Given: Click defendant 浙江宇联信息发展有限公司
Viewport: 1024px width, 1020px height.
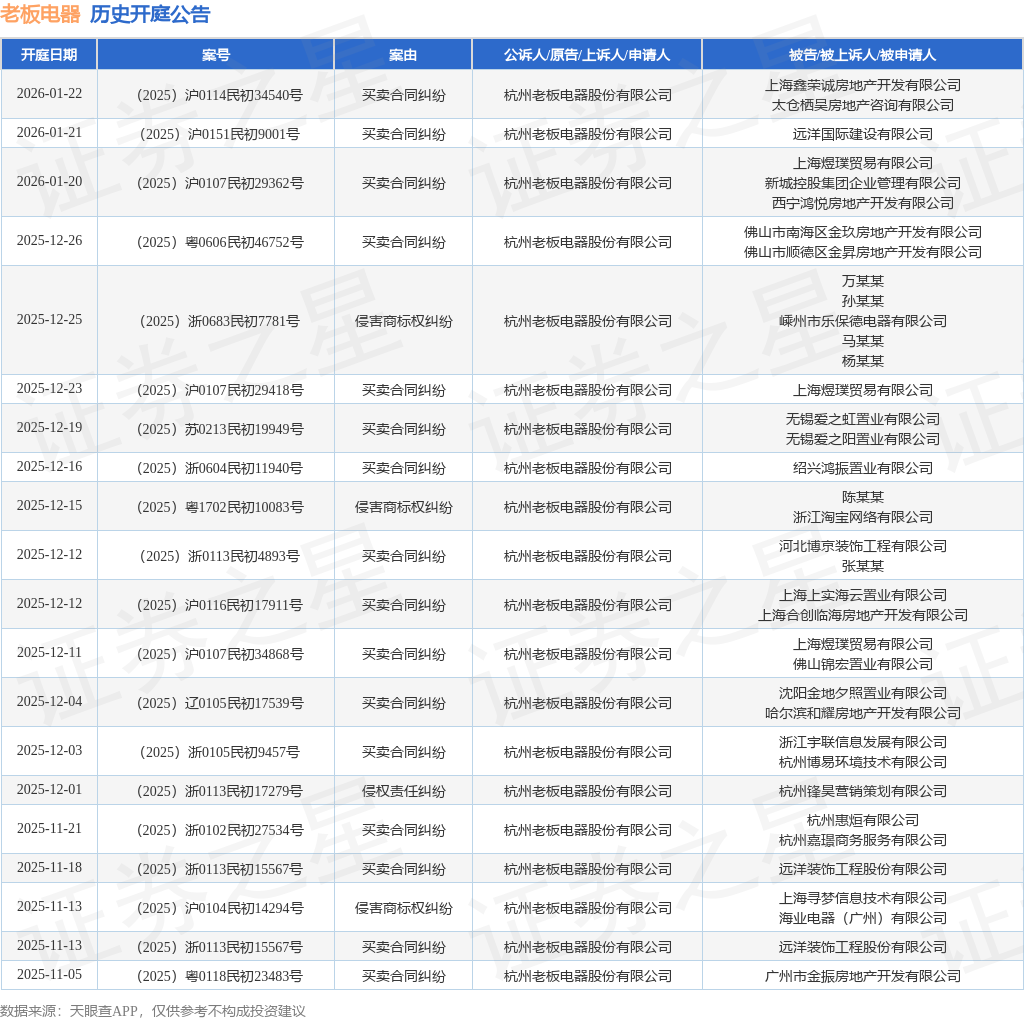Looking at the screenshot, I should pos(863,742).
